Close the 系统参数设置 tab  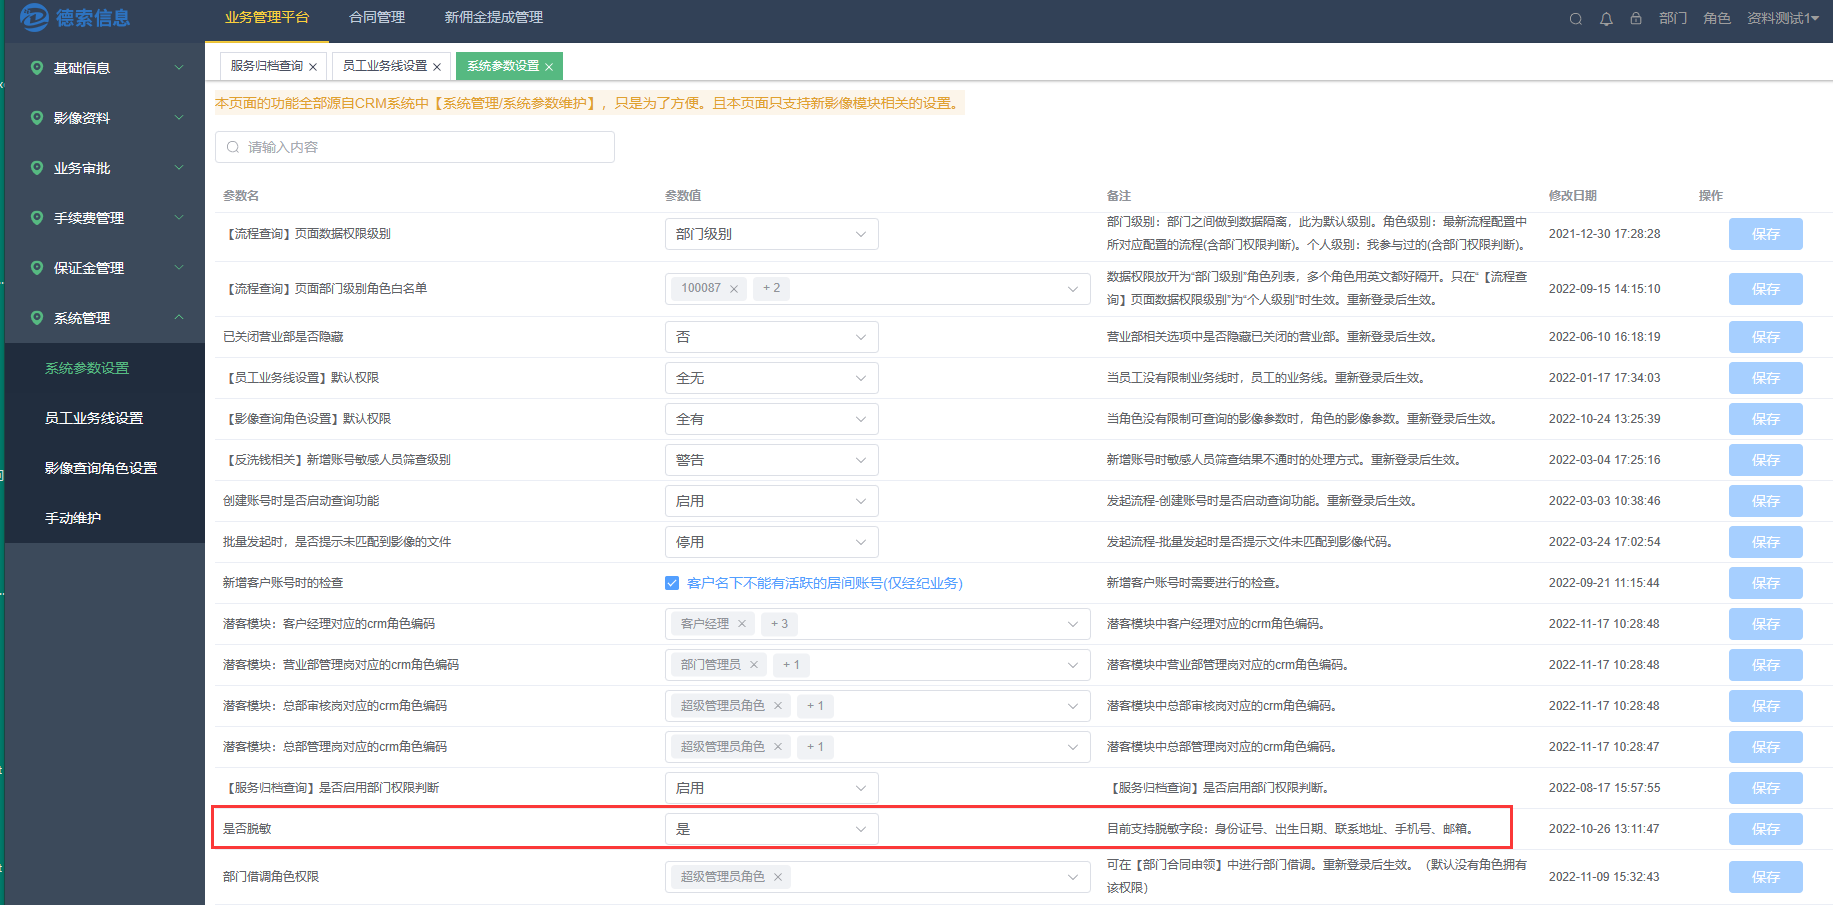[x=549, y=67]
